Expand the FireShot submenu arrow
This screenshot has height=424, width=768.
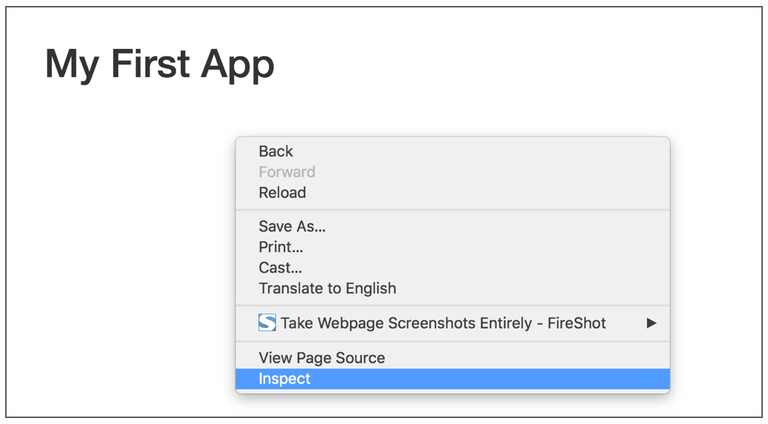click(x=652, y=323)
